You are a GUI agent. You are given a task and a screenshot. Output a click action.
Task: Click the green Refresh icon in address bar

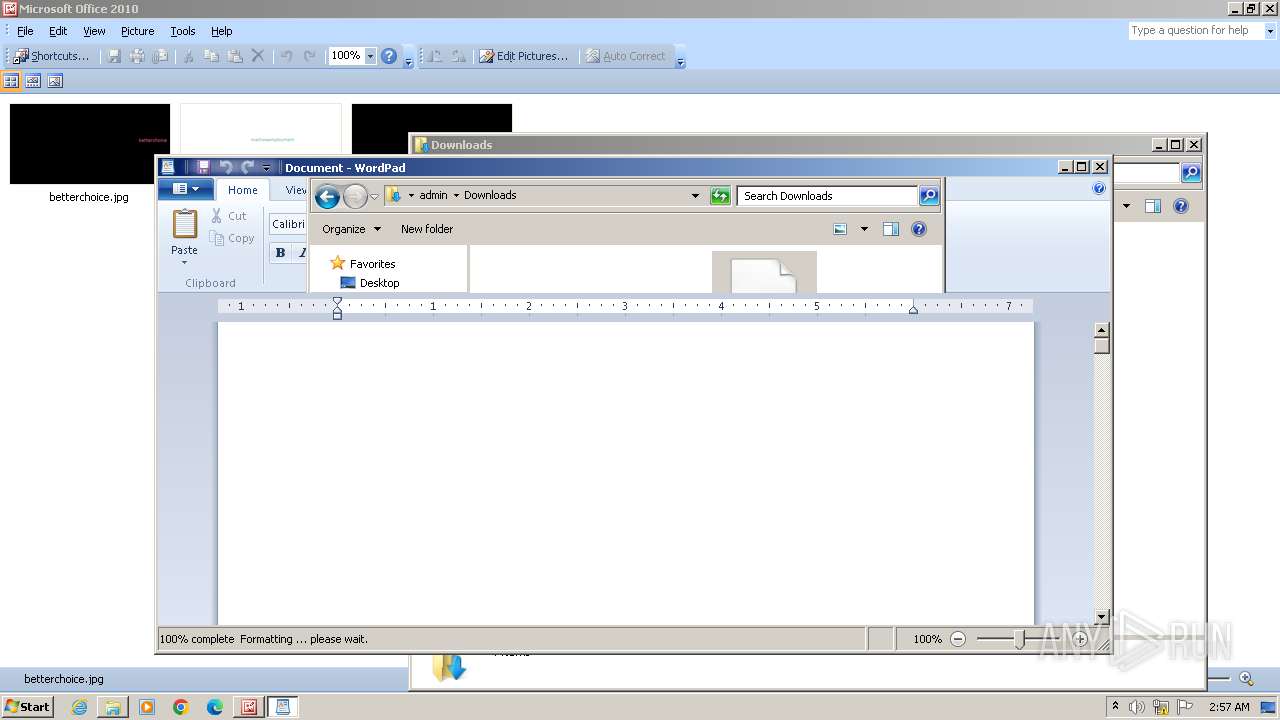click(720, 196)
